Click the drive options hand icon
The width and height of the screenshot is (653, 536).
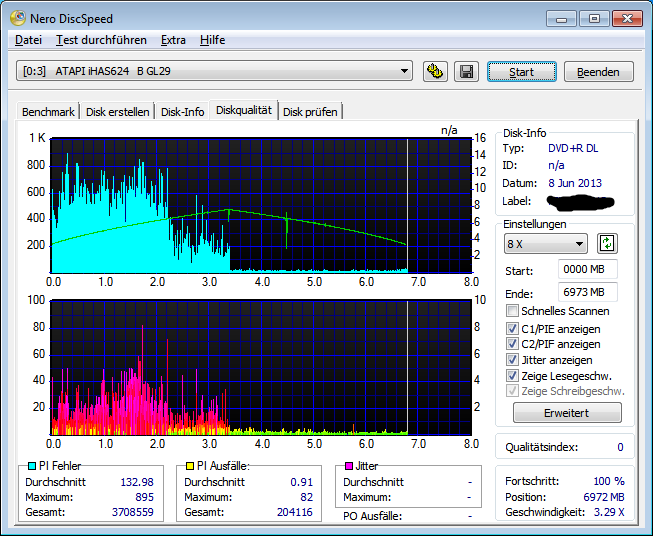(x=435, y=71)
